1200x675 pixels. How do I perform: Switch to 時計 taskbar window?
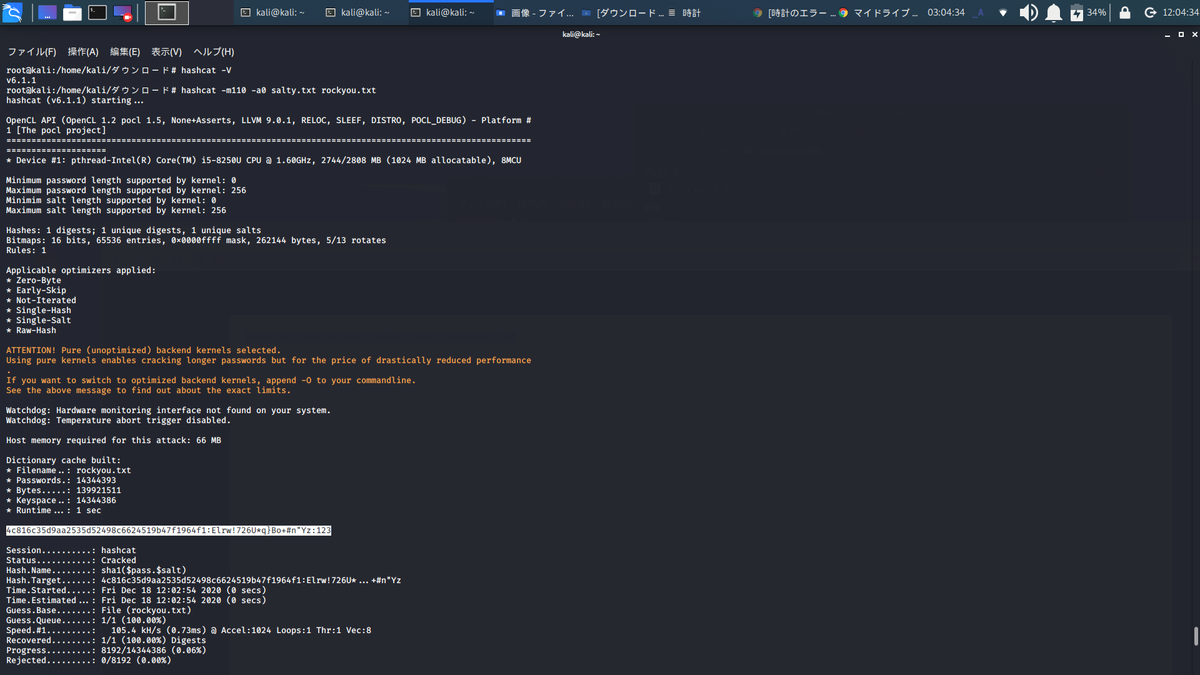coord(706,13)
